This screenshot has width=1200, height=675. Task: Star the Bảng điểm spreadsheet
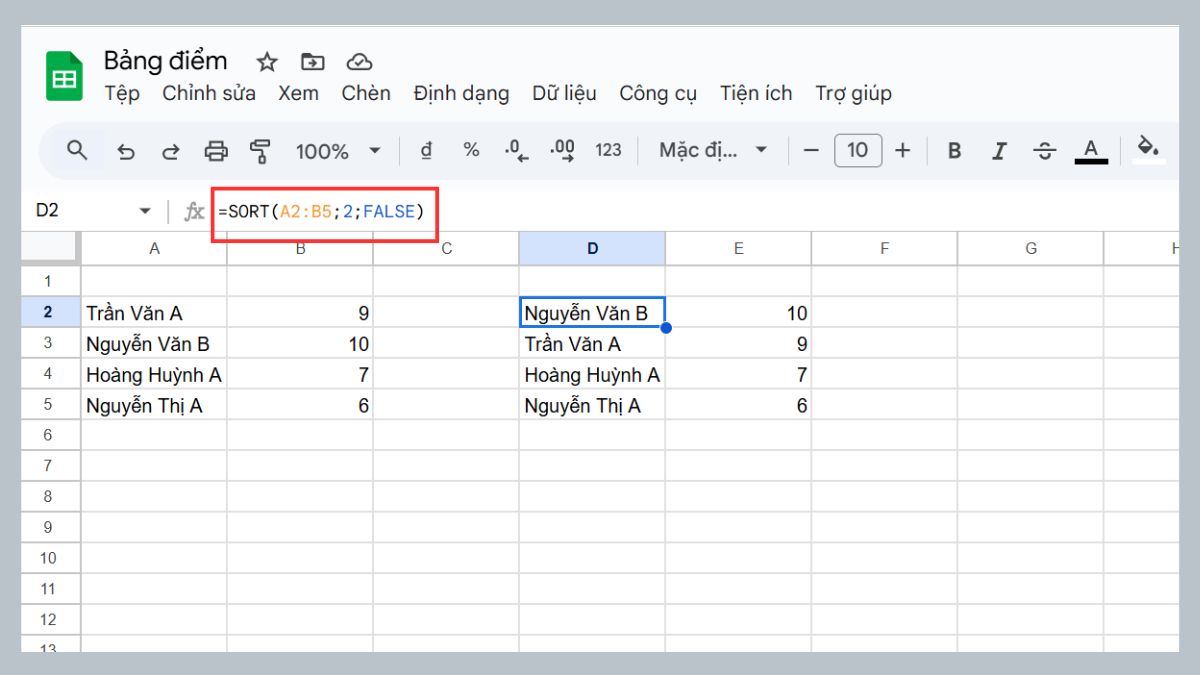click(x=266, y=62)
